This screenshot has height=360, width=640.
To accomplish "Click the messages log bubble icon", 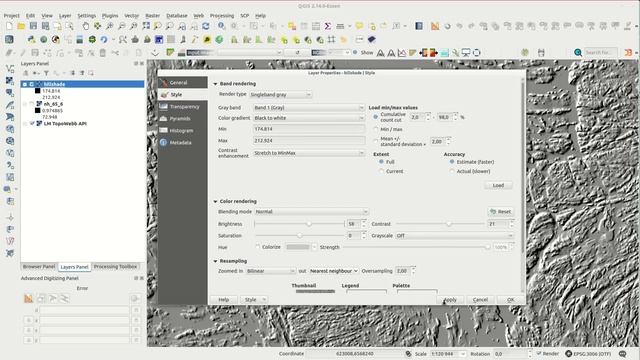I will click(622, 353).
